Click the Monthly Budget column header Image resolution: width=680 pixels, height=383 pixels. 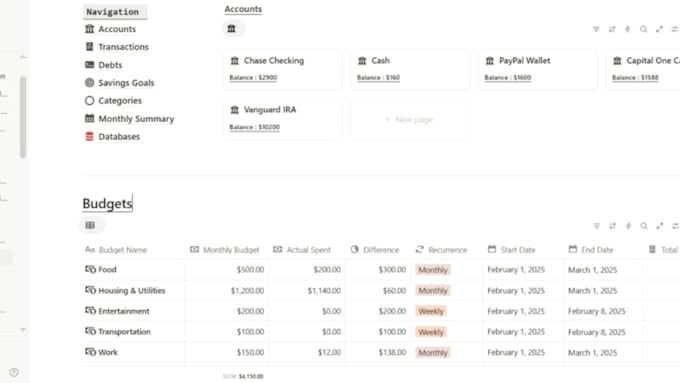(x=226, y=250)
